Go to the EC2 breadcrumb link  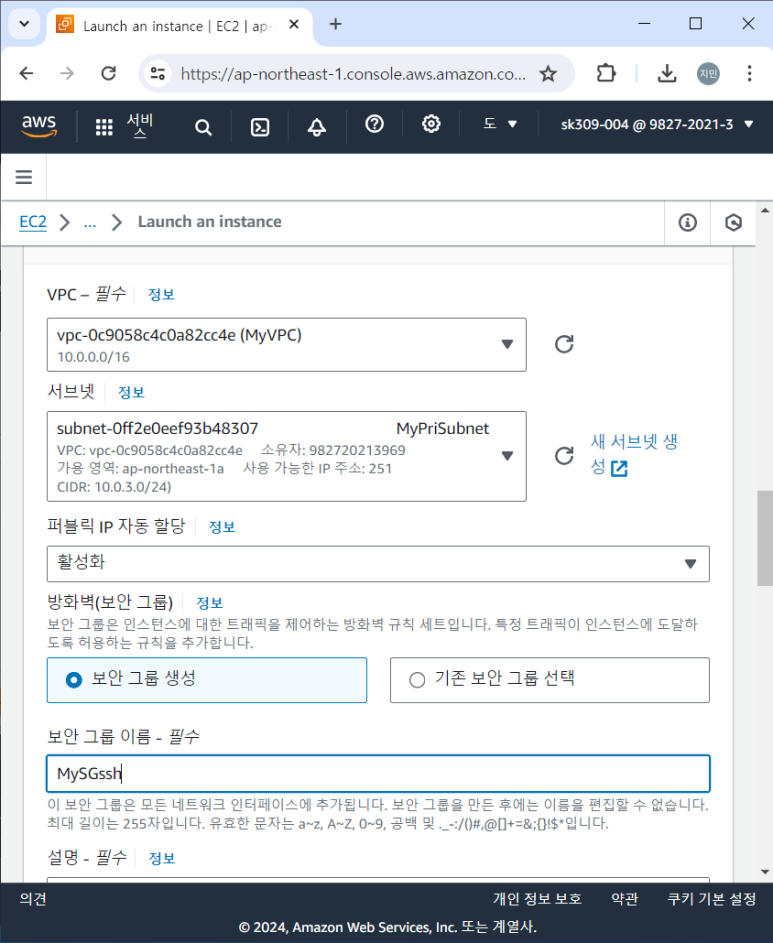(x=32, y=222)
